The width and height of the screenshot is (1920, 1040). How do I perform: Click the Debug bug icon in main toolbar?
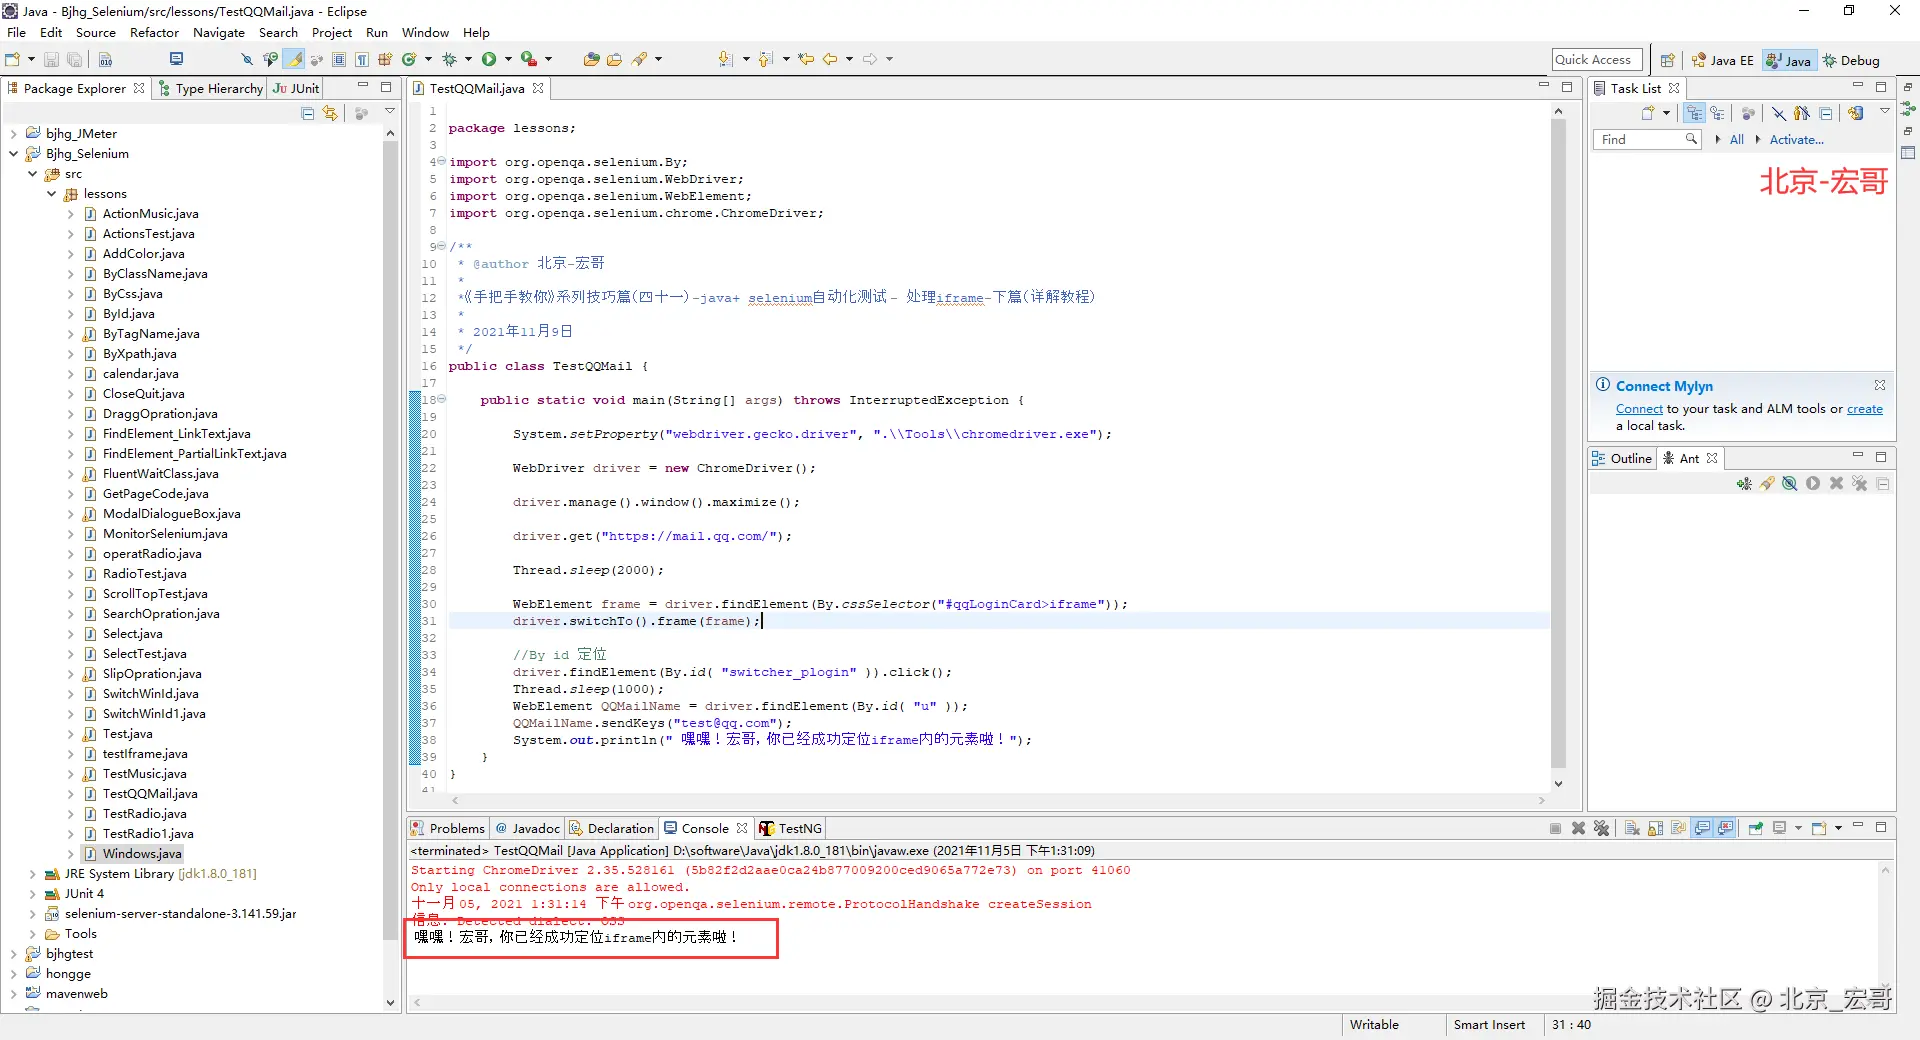click(x=450, y=60)
